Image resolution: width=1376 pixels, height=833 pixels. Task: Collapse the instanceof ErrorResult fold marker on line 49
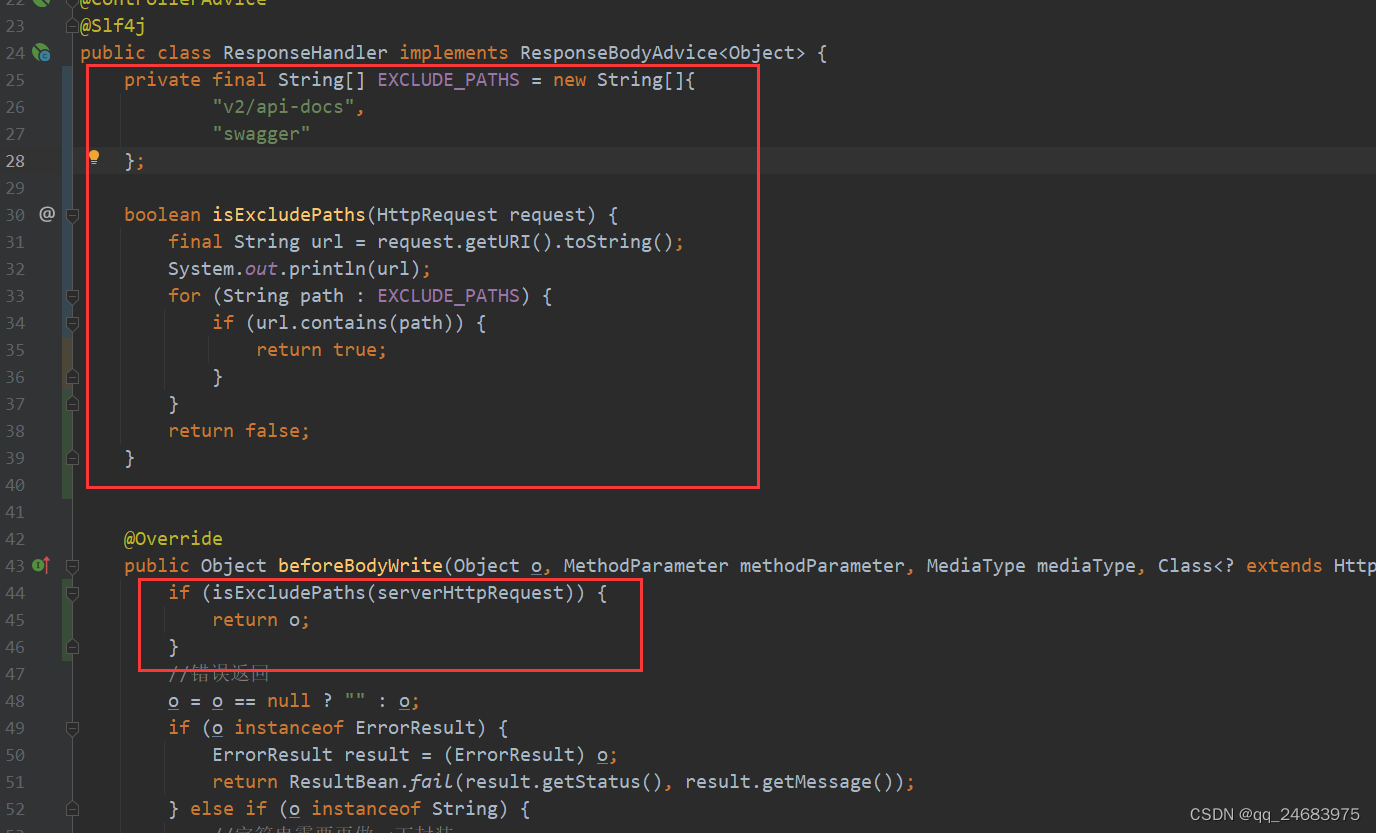tap(72, 728)
